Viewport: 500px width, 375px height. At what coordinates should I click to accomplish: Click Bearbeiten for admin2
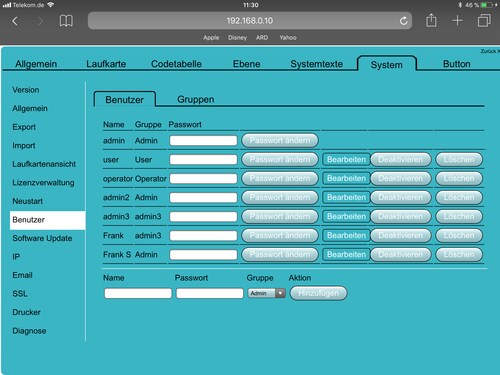click(x=346, y=198)
